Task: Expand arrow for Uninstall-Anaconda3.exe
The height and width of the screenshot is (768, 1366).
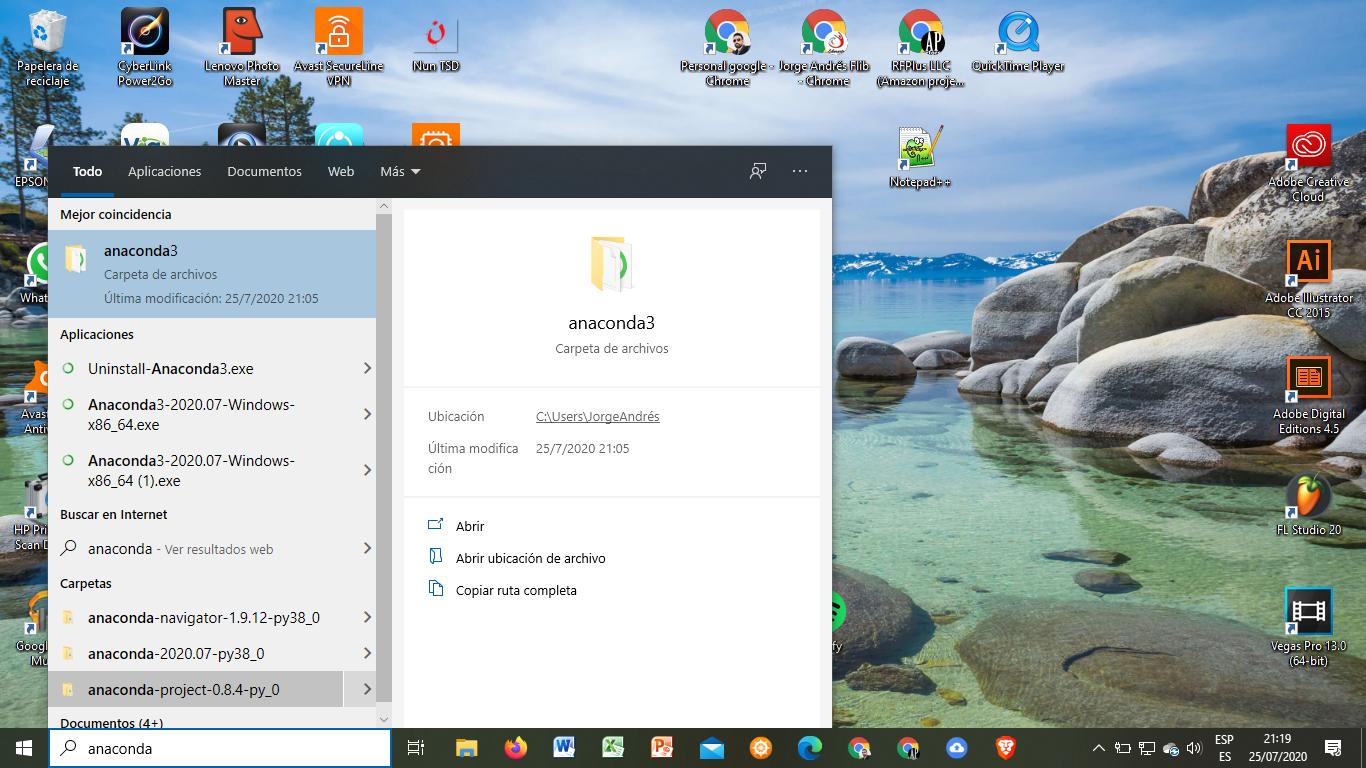Action: pyautogui.click(x=367, y=368)
